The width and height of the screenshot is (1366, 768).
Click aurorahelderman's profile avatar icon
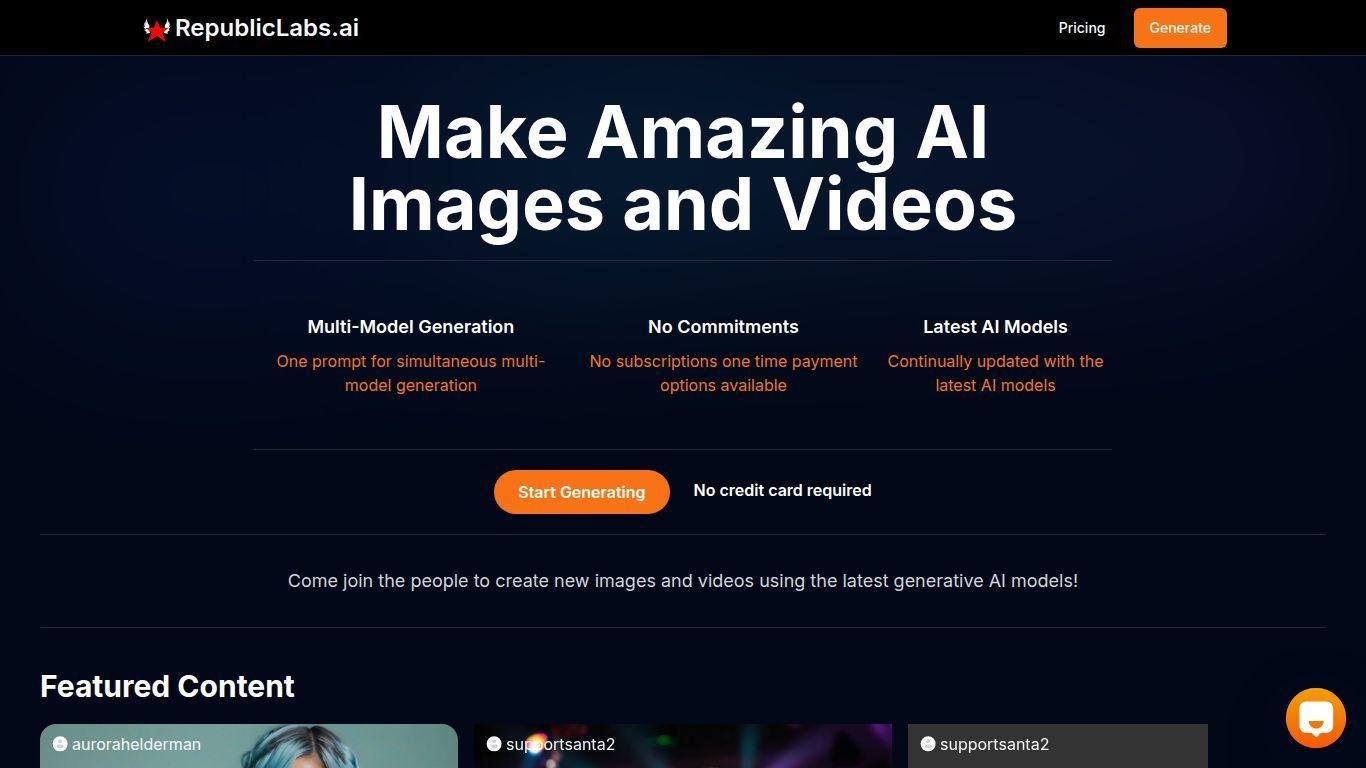(x=60, y=744)
